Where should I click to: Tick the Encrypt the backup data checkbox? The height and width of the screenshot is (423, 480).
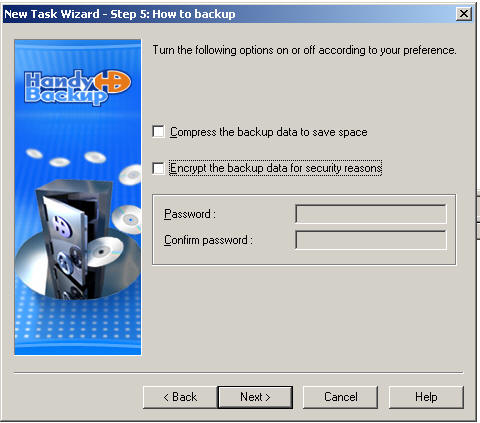coord(158,168)
